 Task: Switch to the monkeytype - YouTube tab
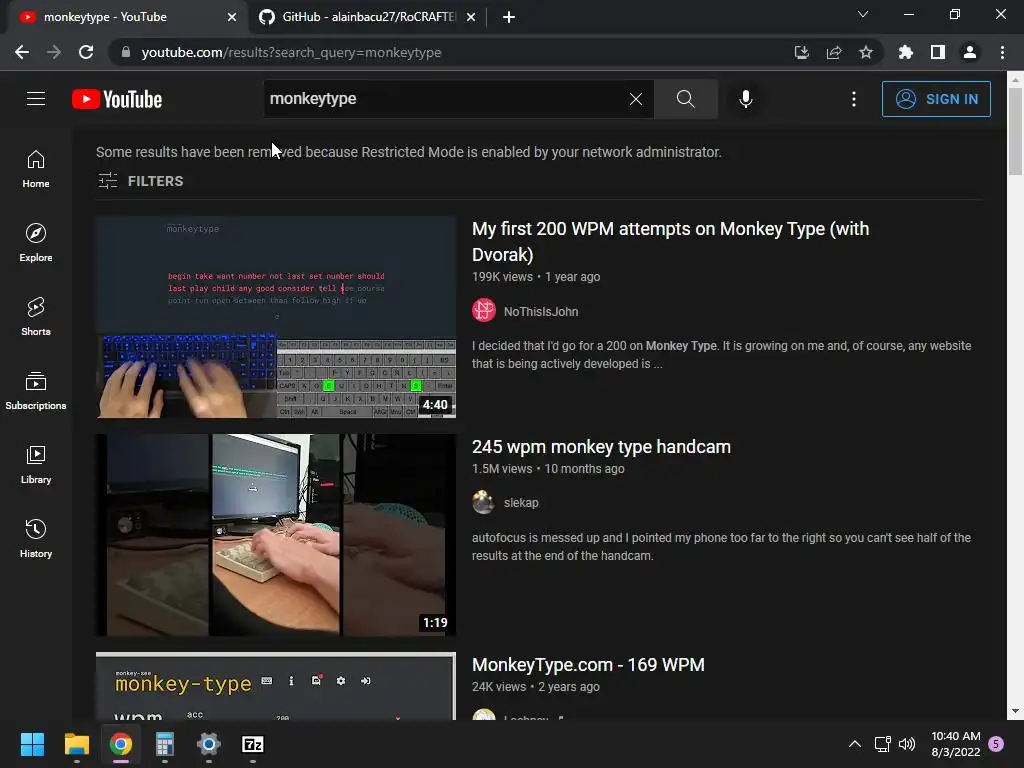(x=126, y=17)
